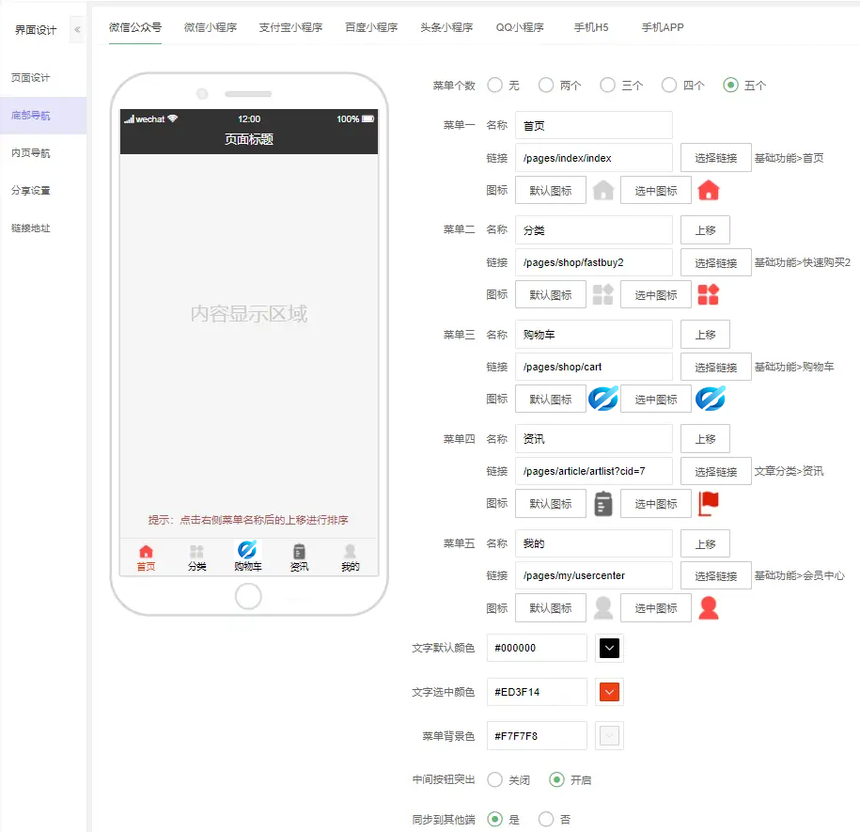Screen dimensions: 860x832
Task: Select 五个 for menu count
Action: [x=731, y=85]
